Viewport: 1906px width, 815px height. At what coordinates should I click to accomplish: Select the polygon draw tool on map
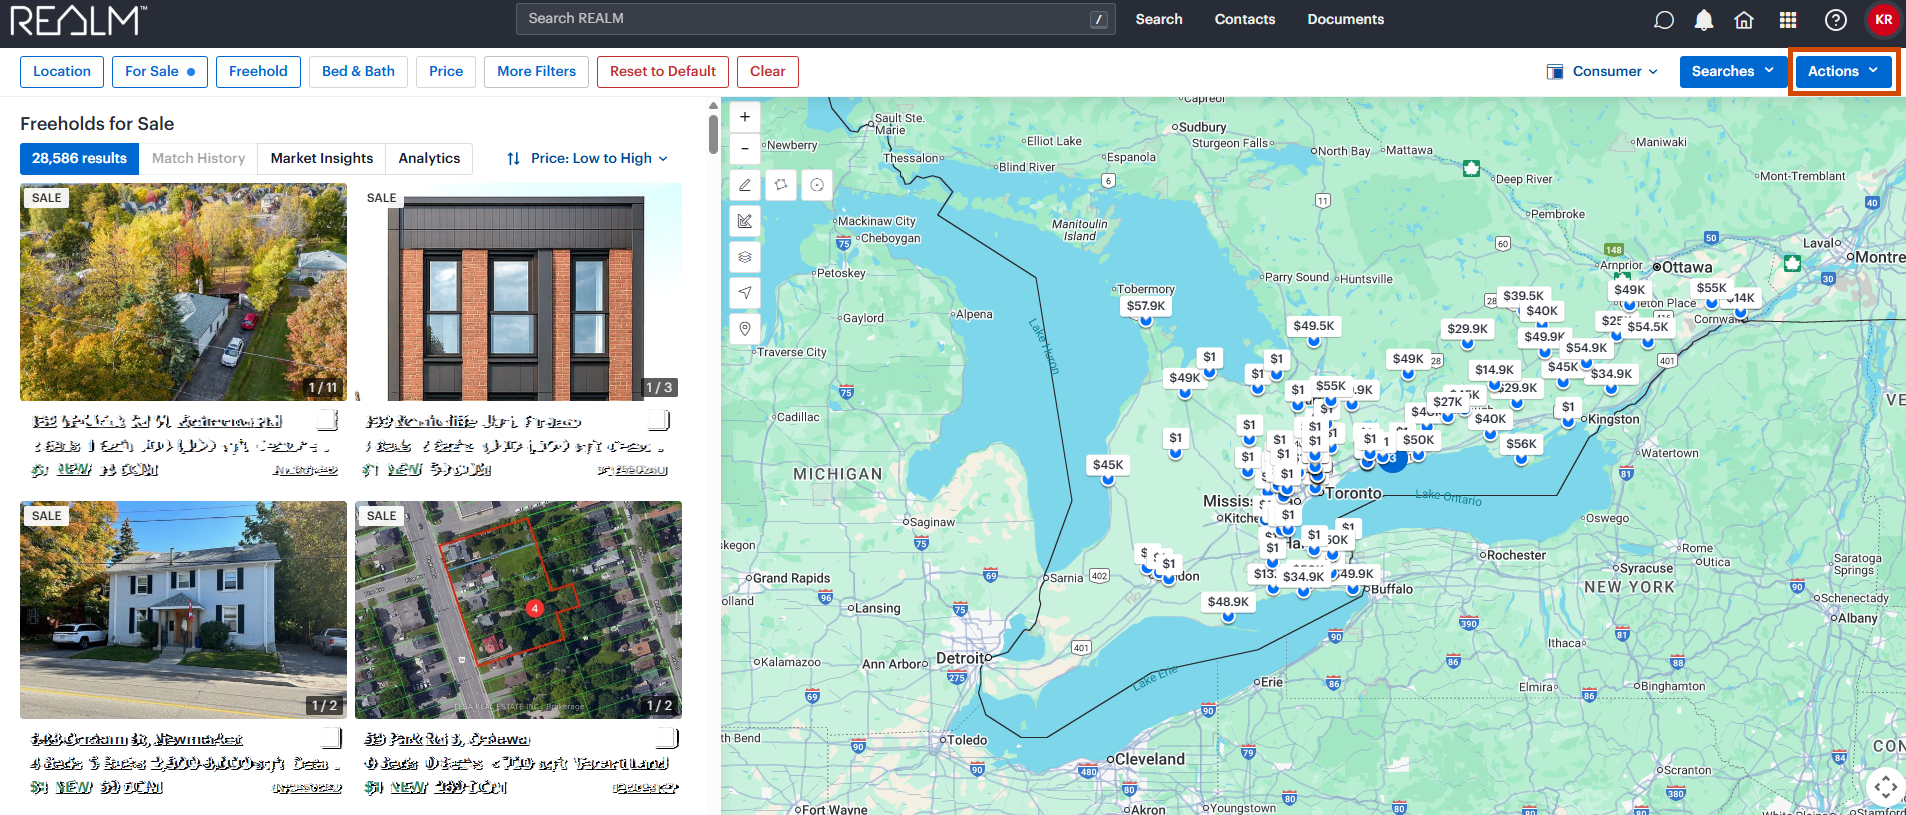781,185
